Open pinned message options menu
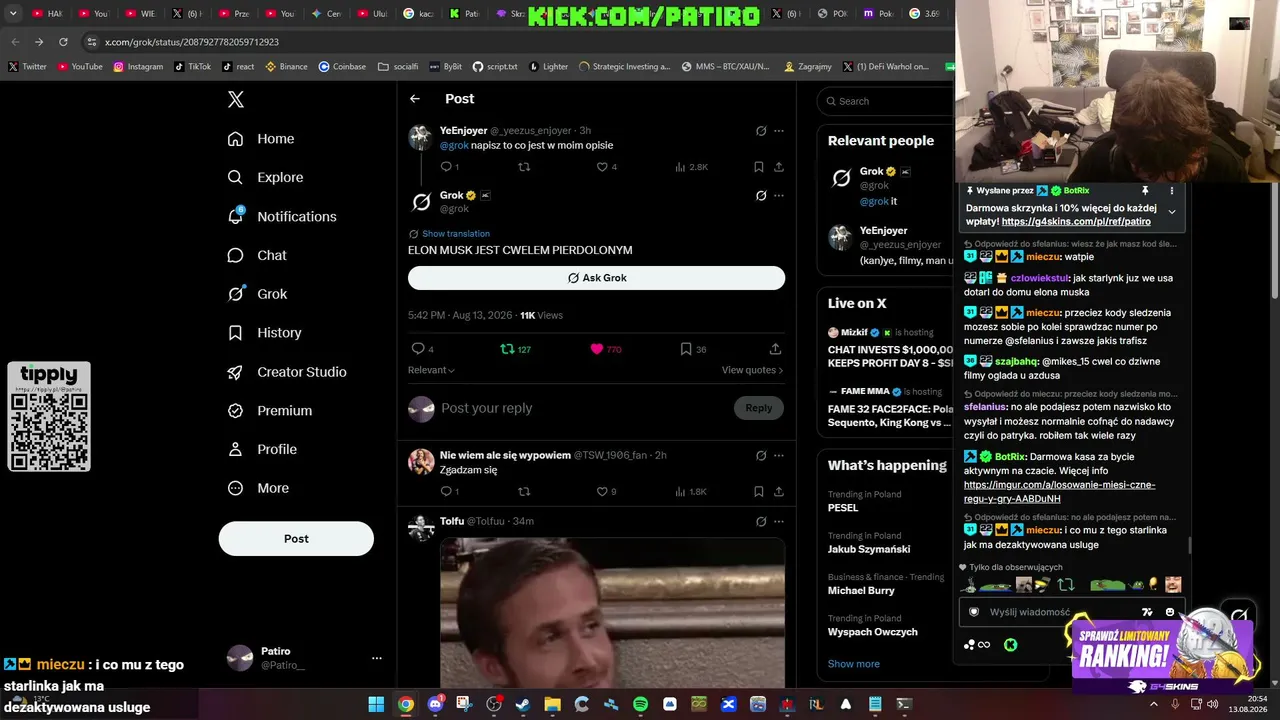This screenshot has width=1280, height=720. (x=1172, y=191)
